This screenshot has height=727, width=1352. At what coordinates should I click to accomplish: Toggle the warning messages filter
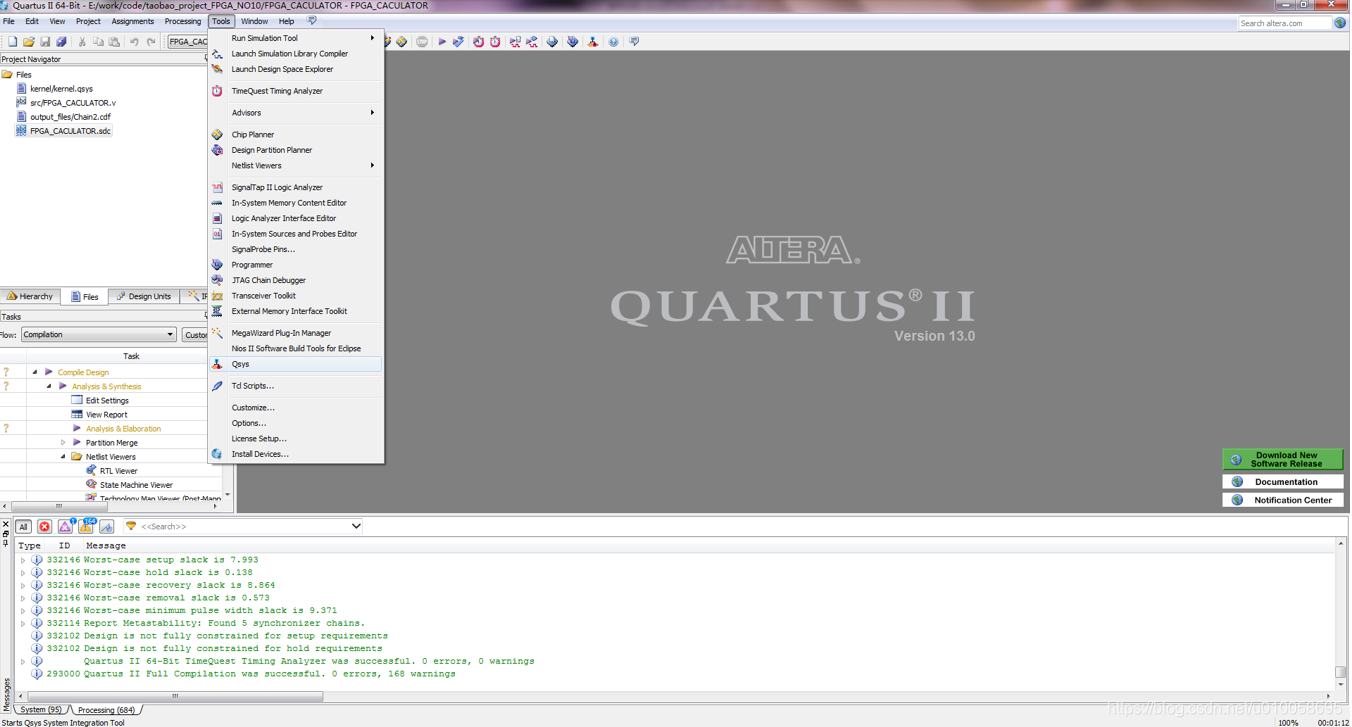[86, 527]
